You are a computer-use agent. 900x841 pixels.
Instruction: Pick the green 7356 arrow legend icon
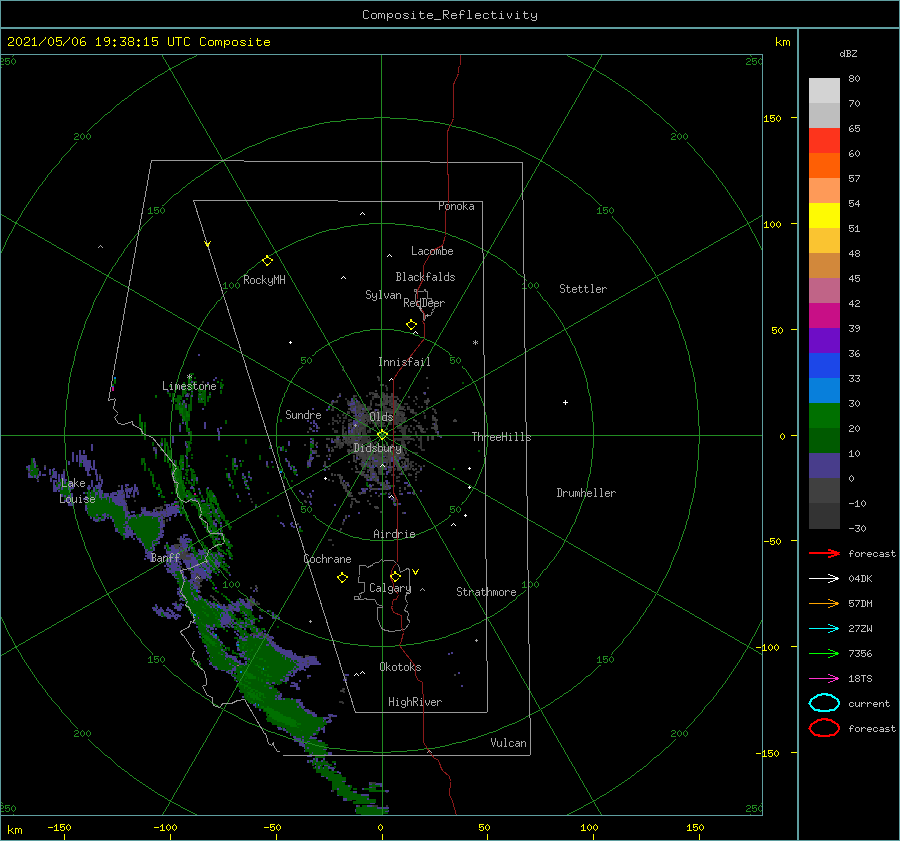(824, 653)
